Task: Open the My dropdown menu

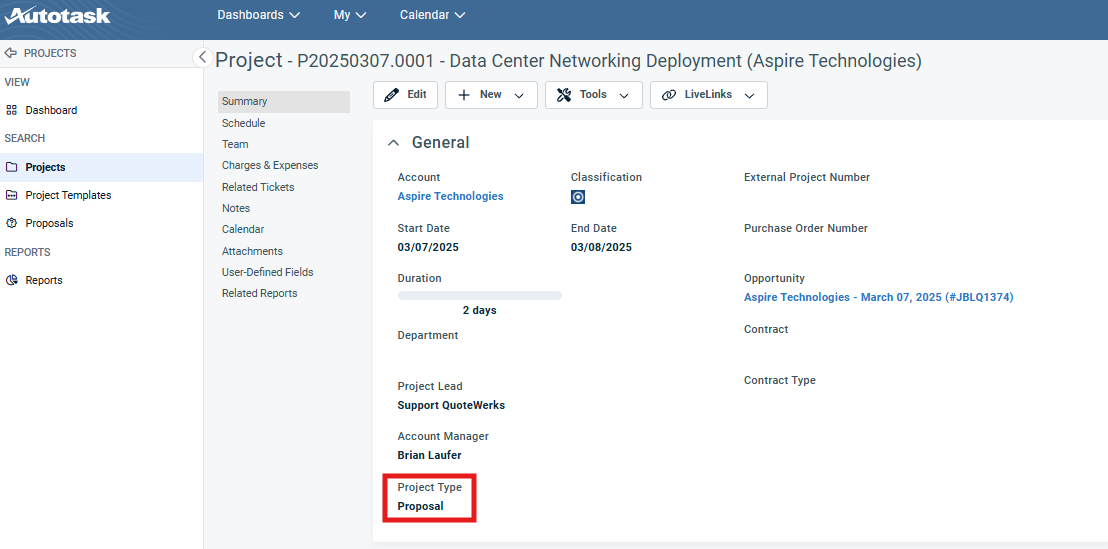Action: click(349, 15)
